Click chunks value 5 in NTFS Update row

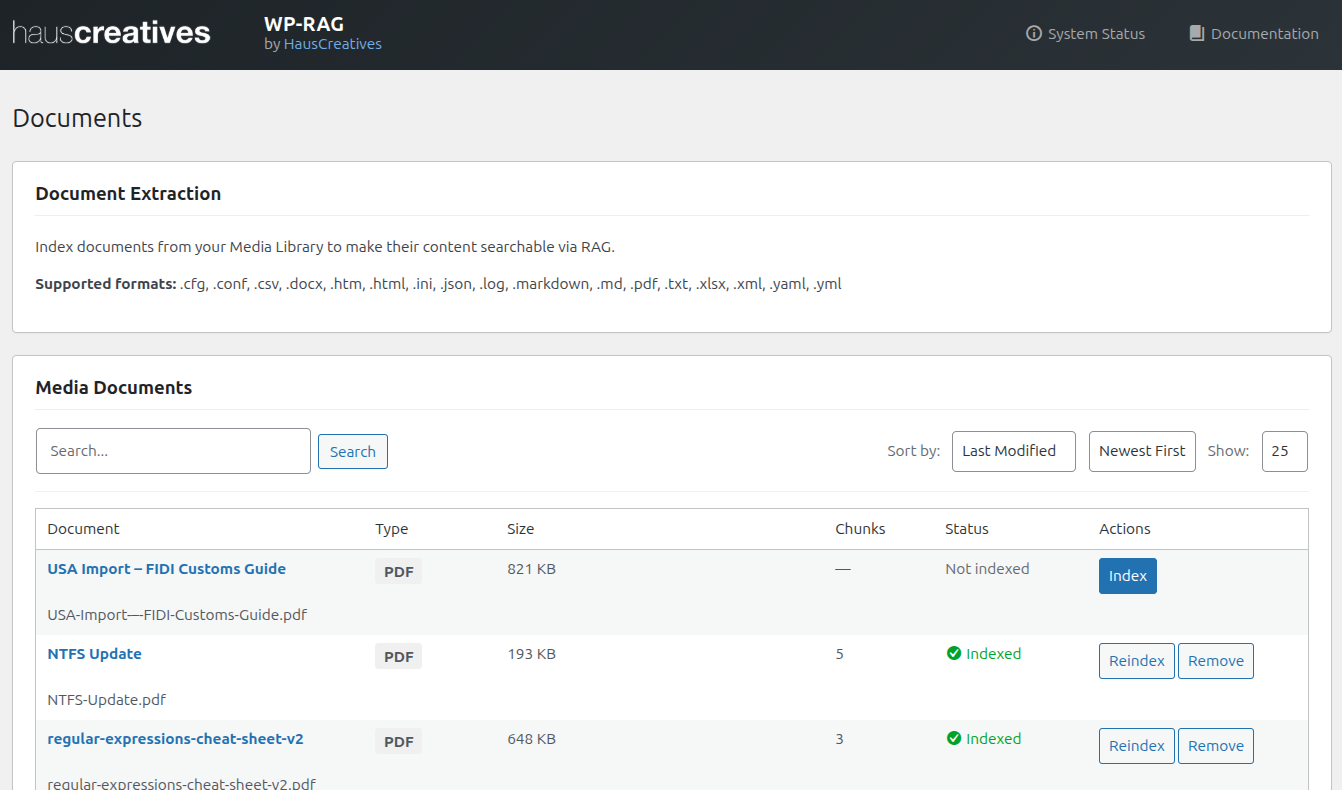[840, 654]
